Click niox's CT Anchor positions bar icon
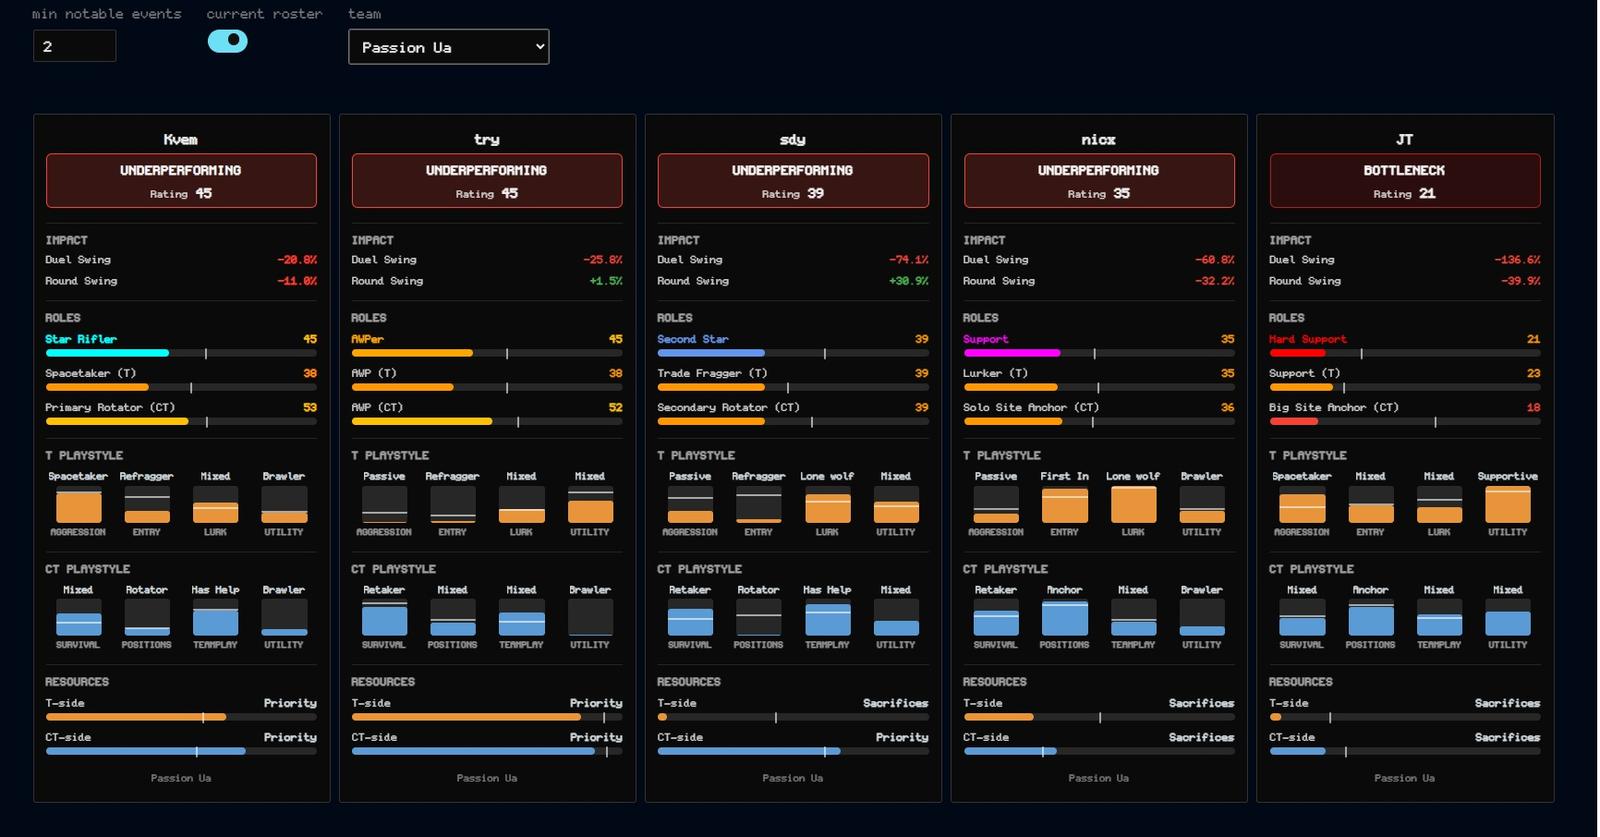The image size is (1600, 837). 1064,618
